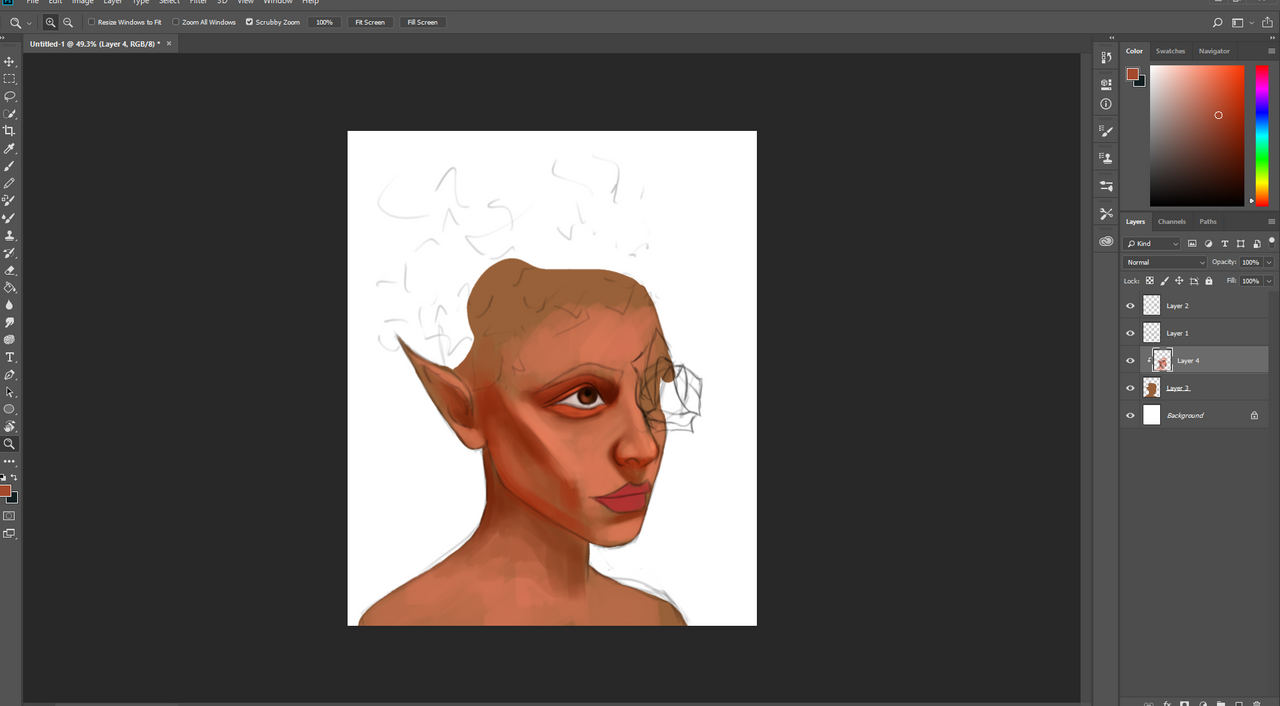The image size is (1280, 706).
Task: Switch to the Channels tab
Action: 1172,222
